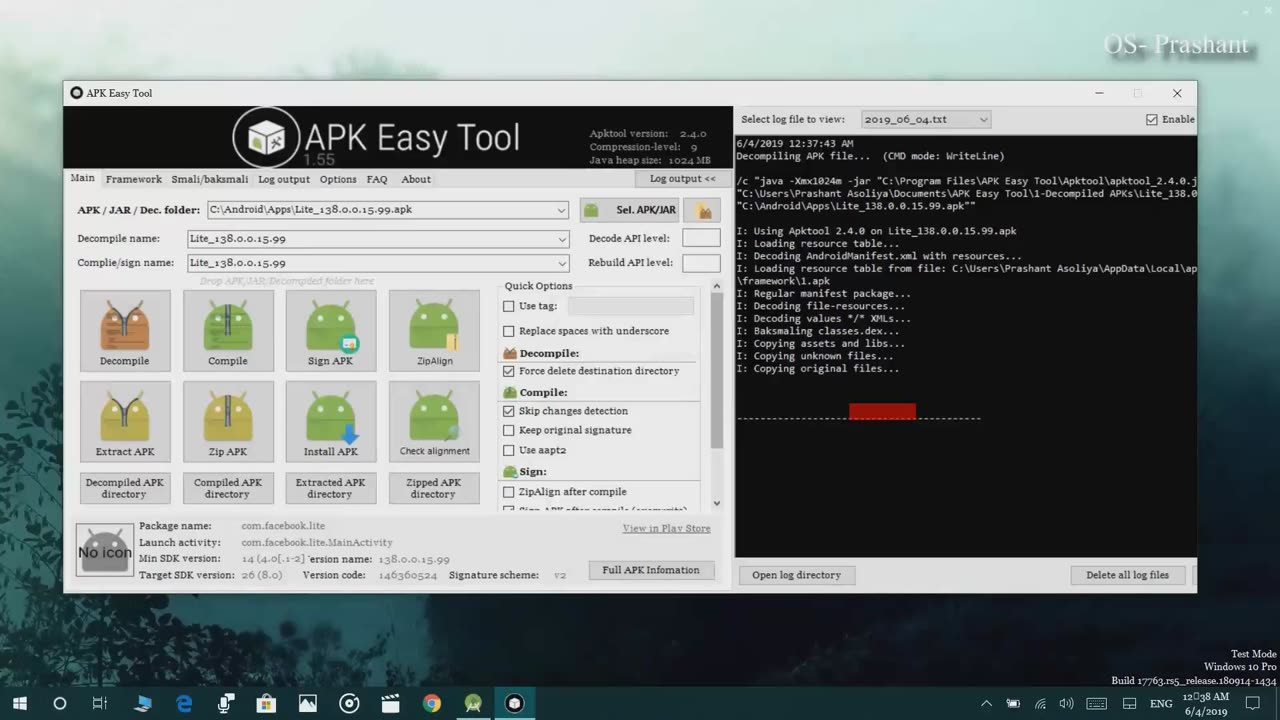Open the Framework tab
The image size is (1280, 720).
point(134,179)
